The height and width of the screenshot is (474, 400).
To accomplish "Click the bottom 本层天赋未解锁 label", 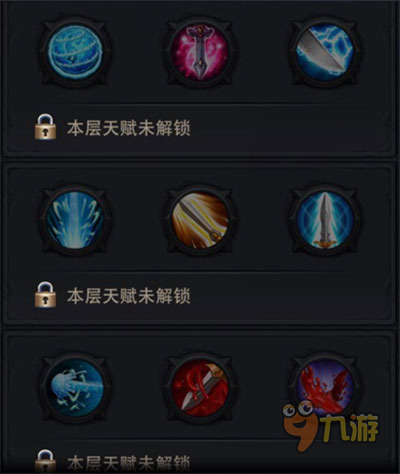I will (129, 464).
